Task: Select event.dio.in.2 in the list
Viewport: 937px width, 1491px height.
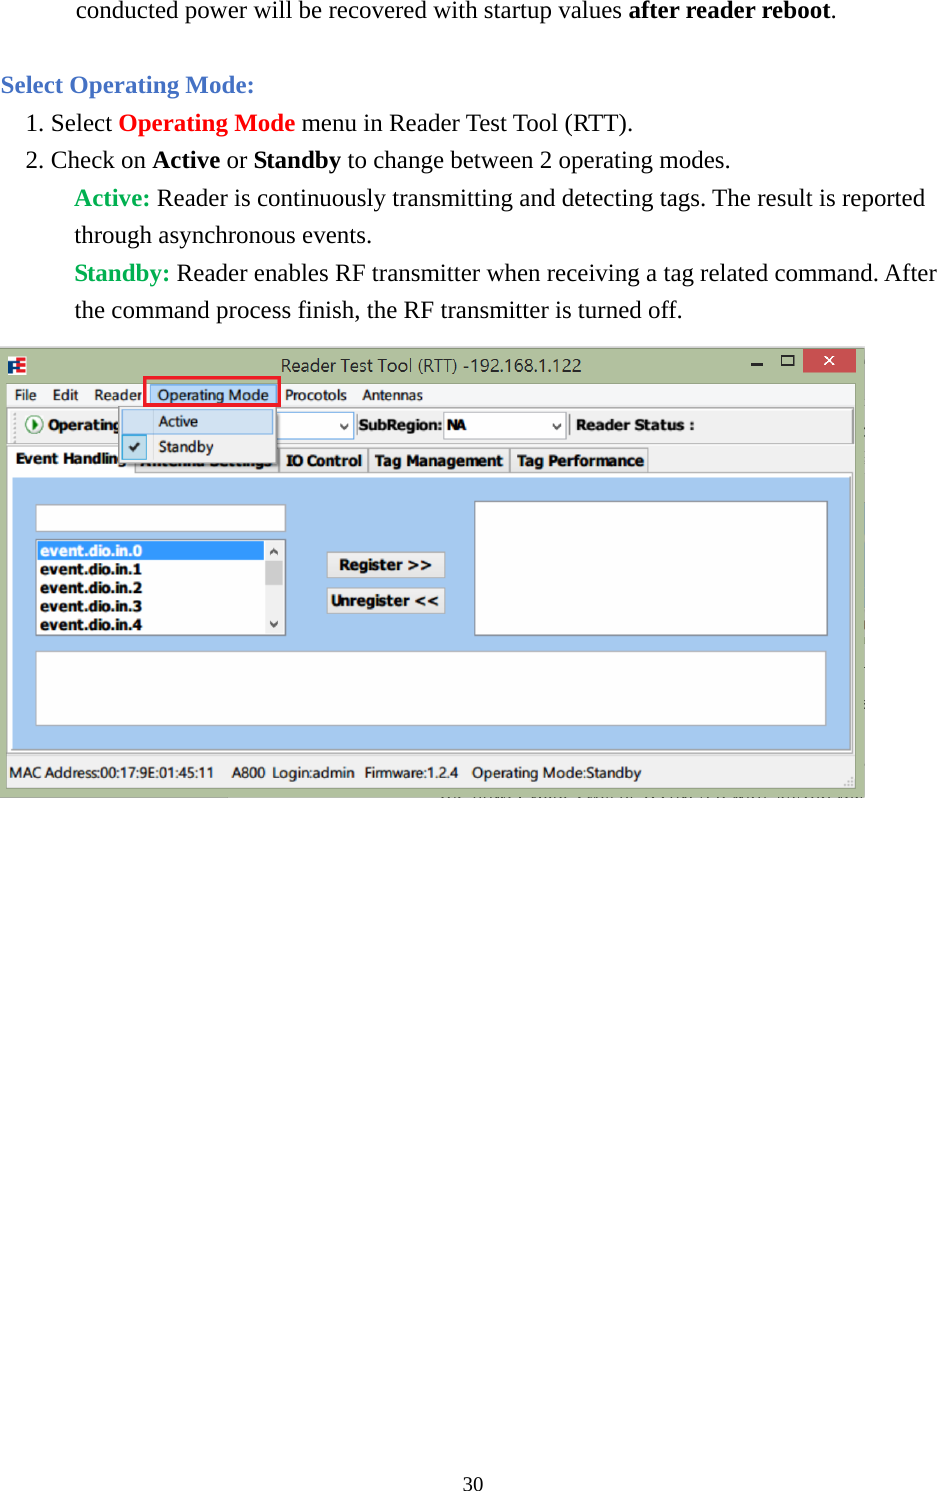Action: click(150, 588)
